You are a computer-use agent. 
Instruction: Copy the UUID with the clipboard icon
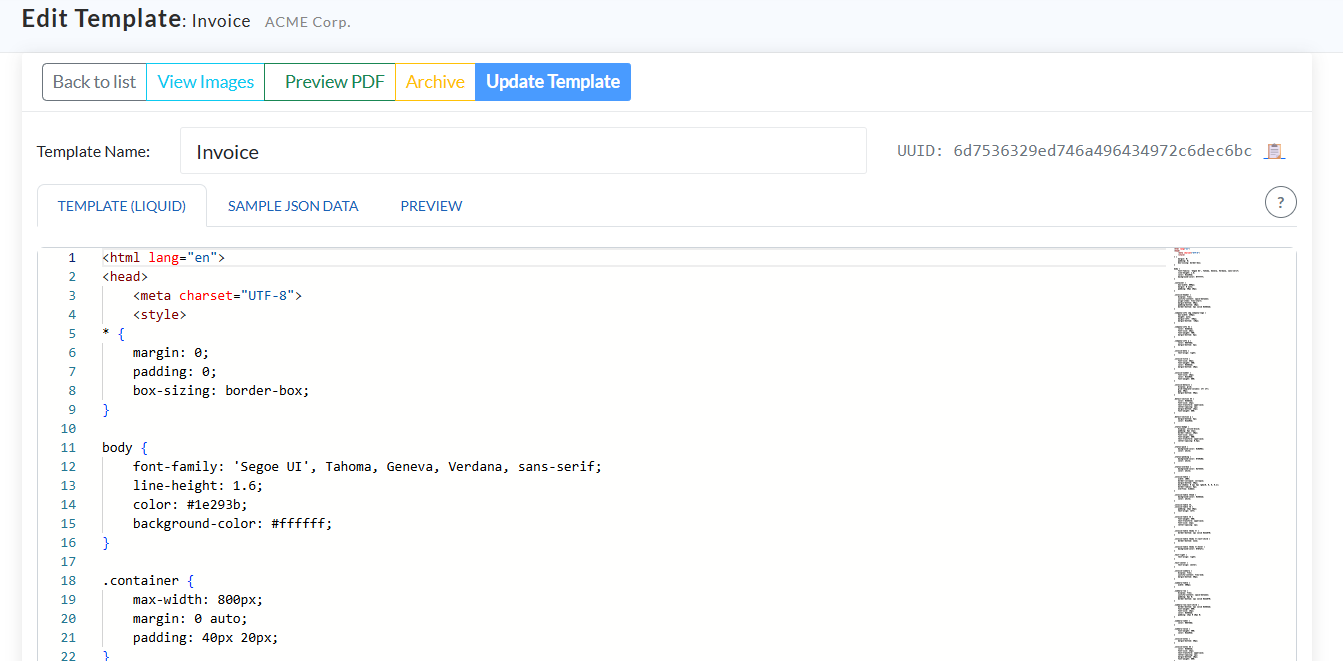click(1274, 151)
